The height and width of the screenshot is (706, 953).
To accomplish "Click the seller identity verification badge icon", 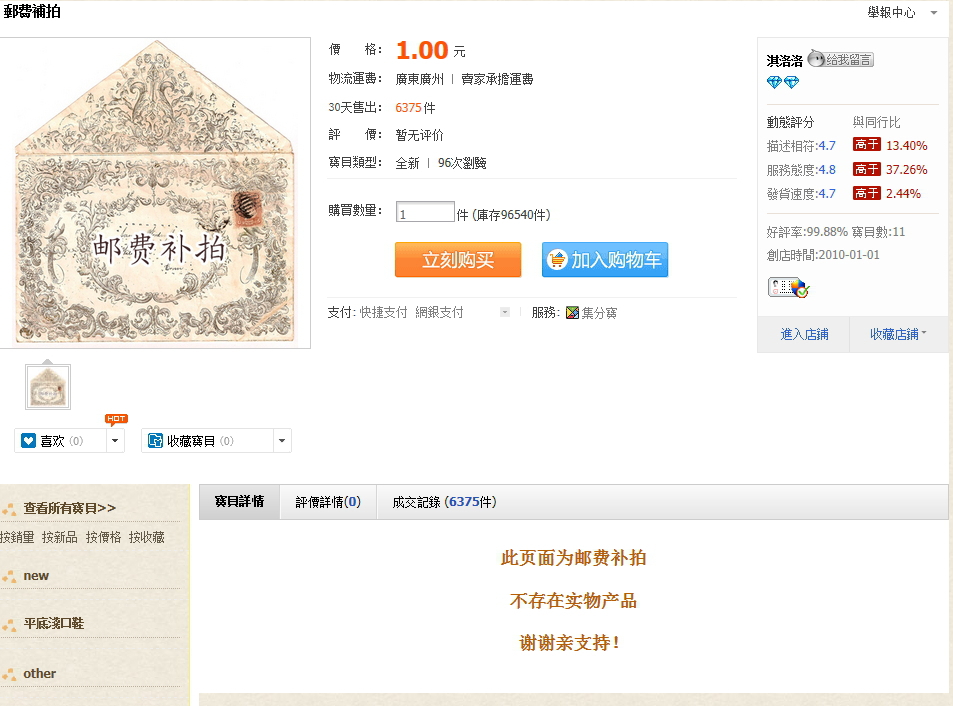I will (x=788, y=288).
